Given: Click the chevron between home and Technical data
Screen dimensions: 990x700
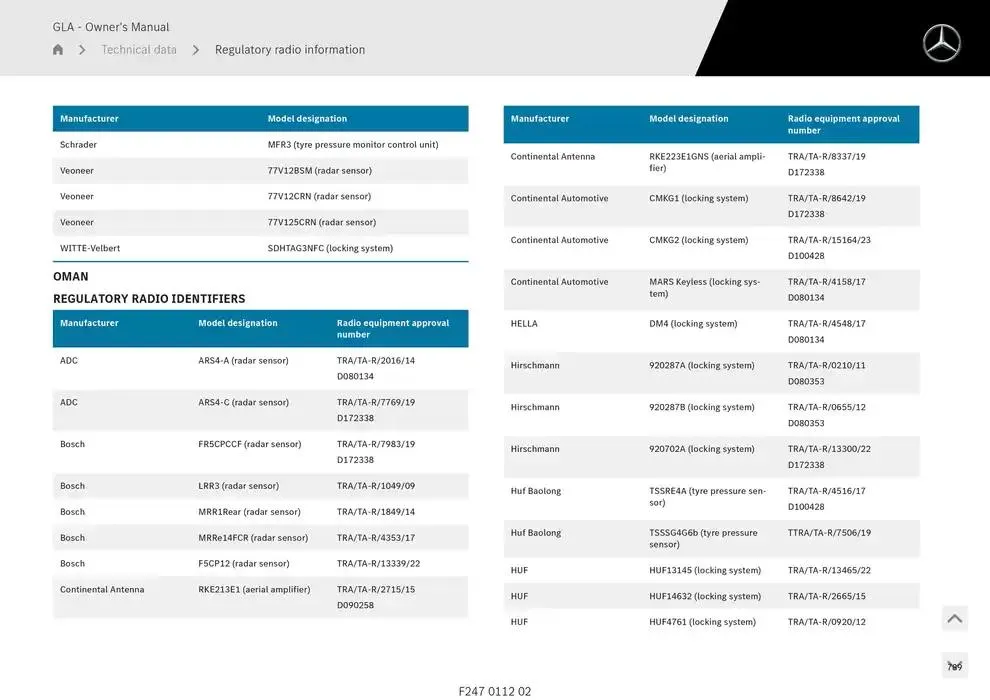Looking at the screenshot, I should [82, 50].
